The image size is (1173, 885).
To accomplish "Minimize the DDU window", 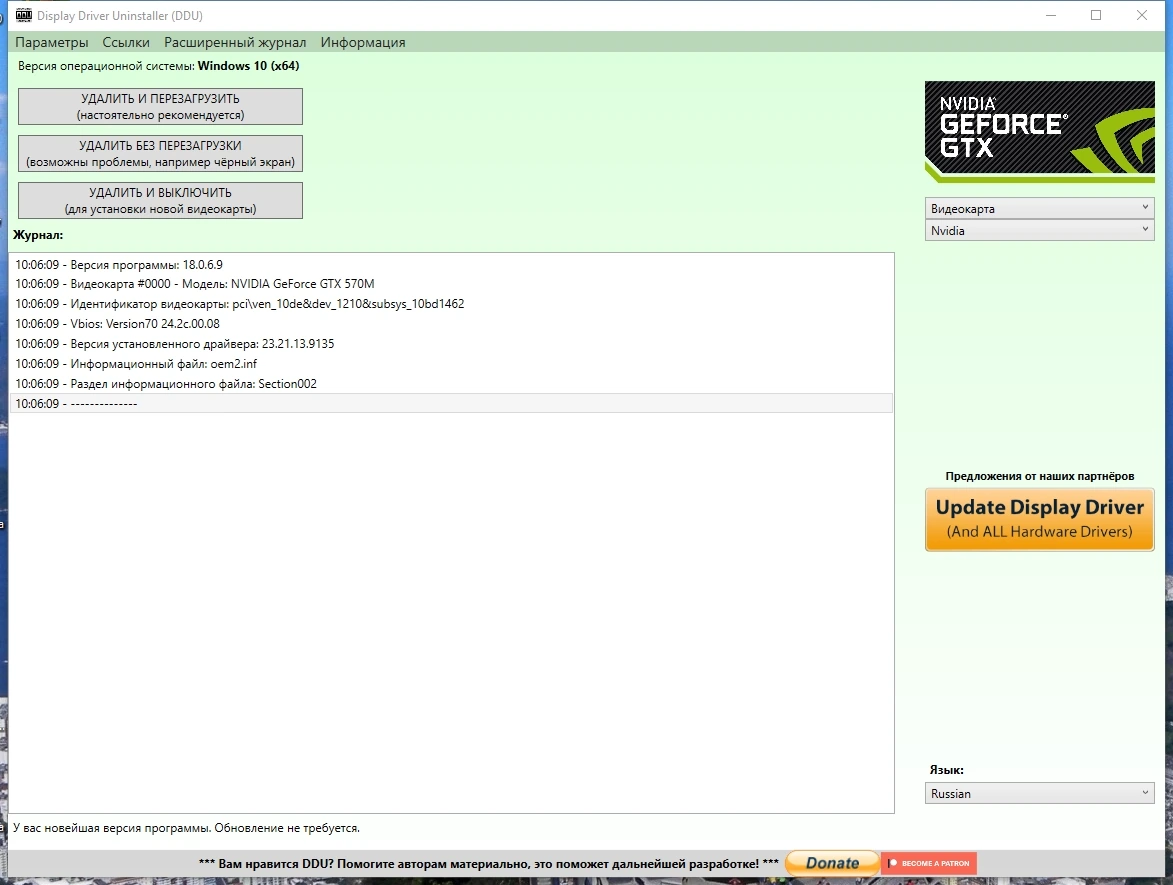I will (x=1051, y=15).
